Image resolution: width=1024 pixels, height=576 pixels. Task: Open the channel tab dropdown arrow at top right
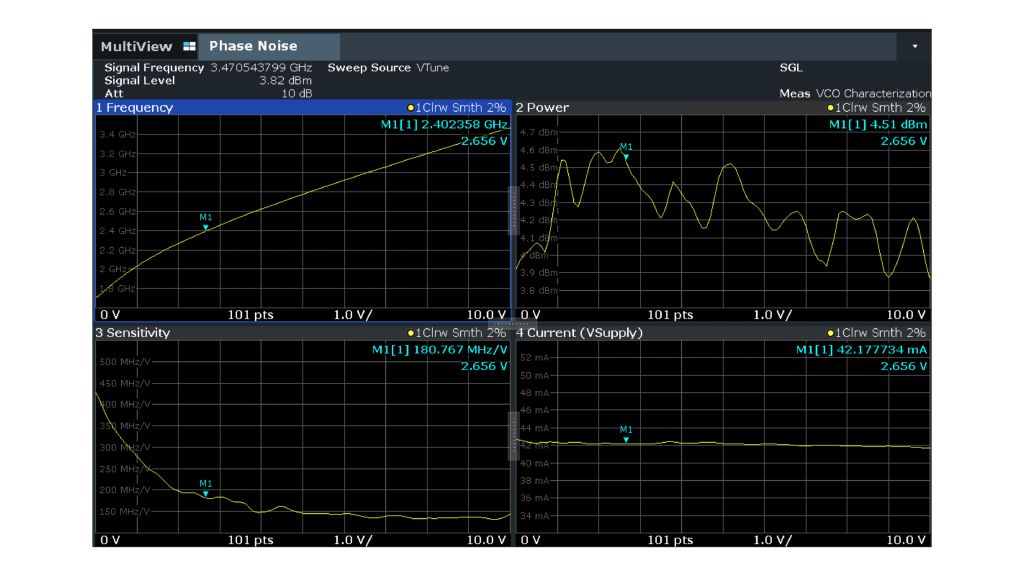(x=915, y=46)
